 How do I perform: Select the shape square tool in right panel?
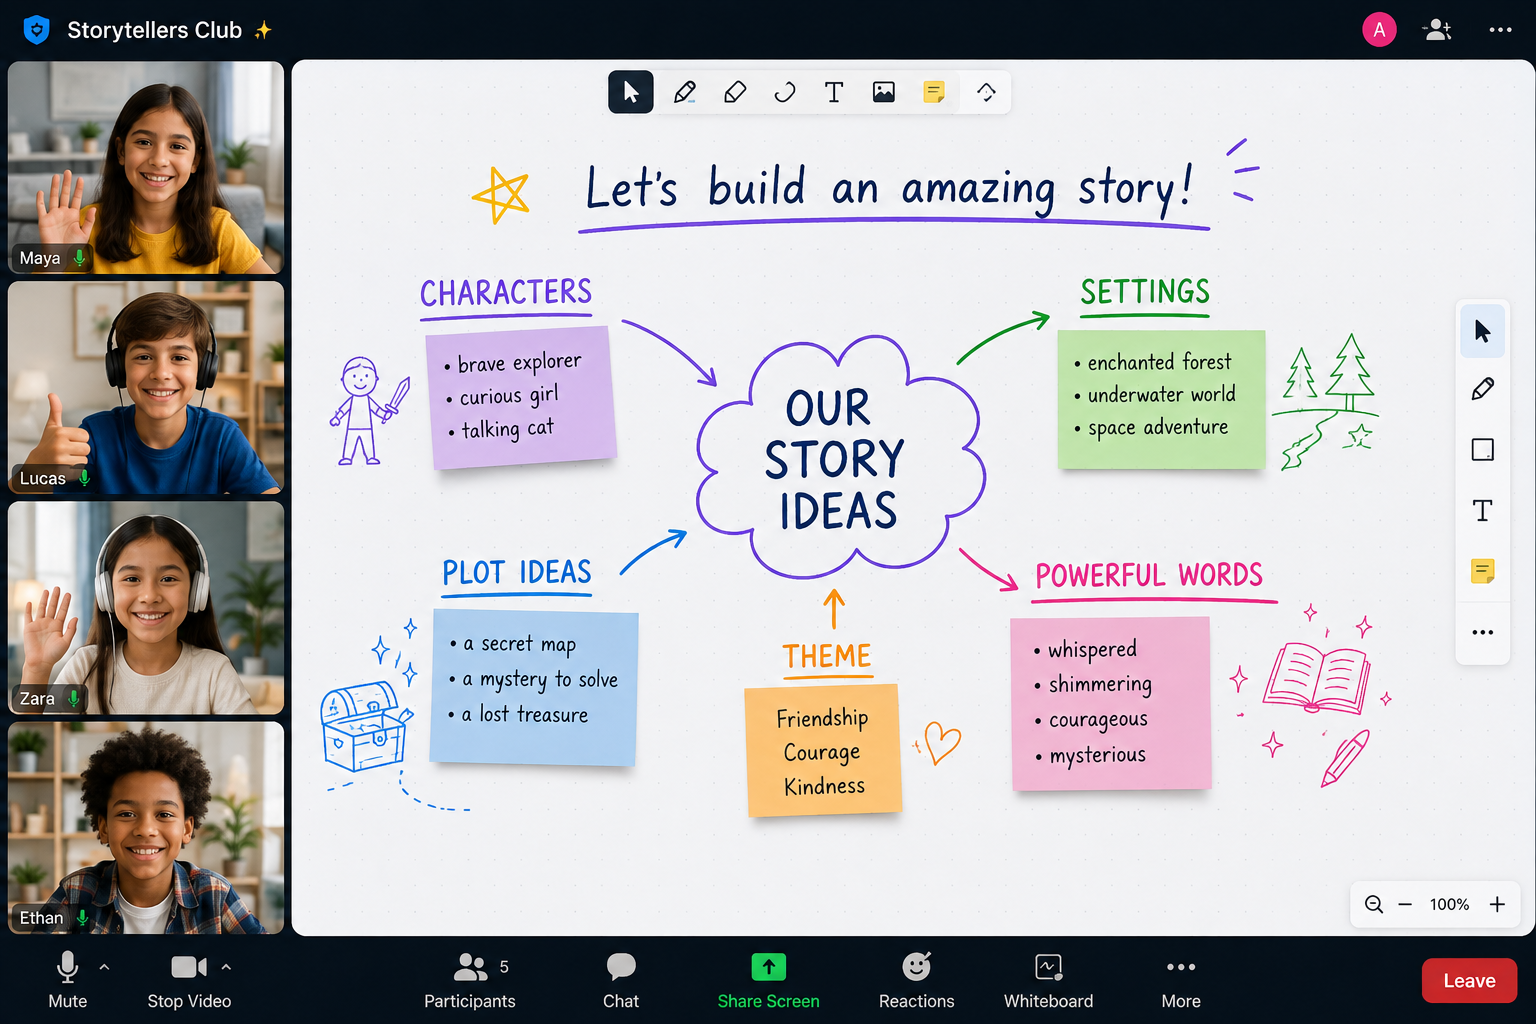(1483, 450)
